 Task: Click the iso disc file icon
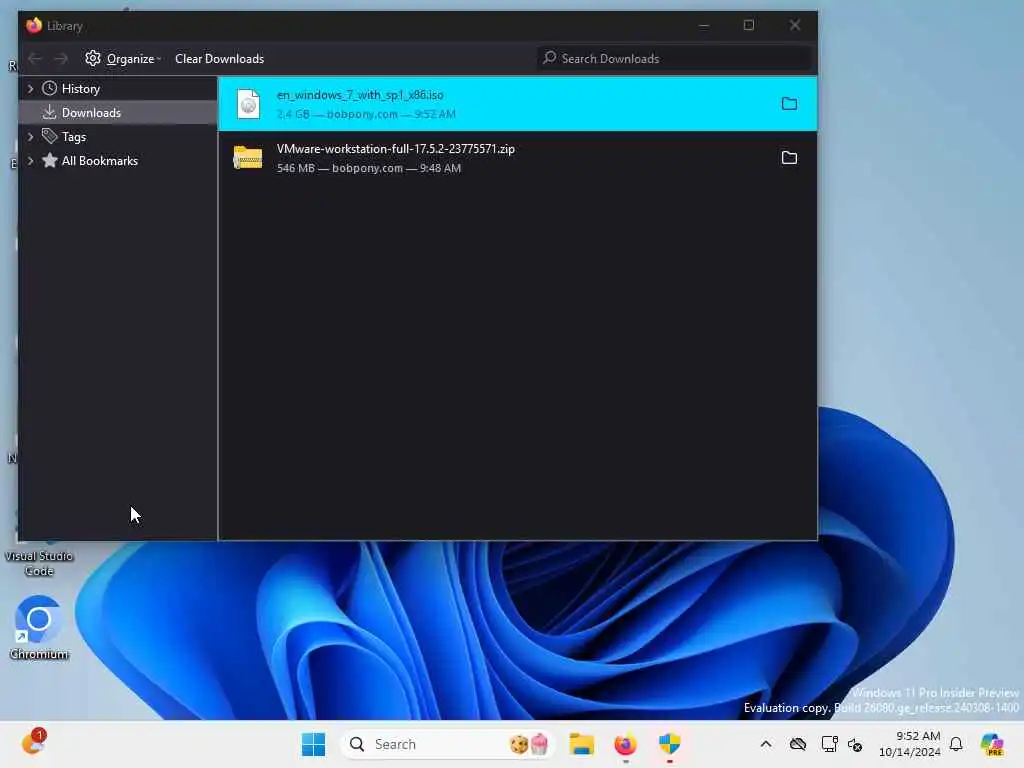point(248,104)
